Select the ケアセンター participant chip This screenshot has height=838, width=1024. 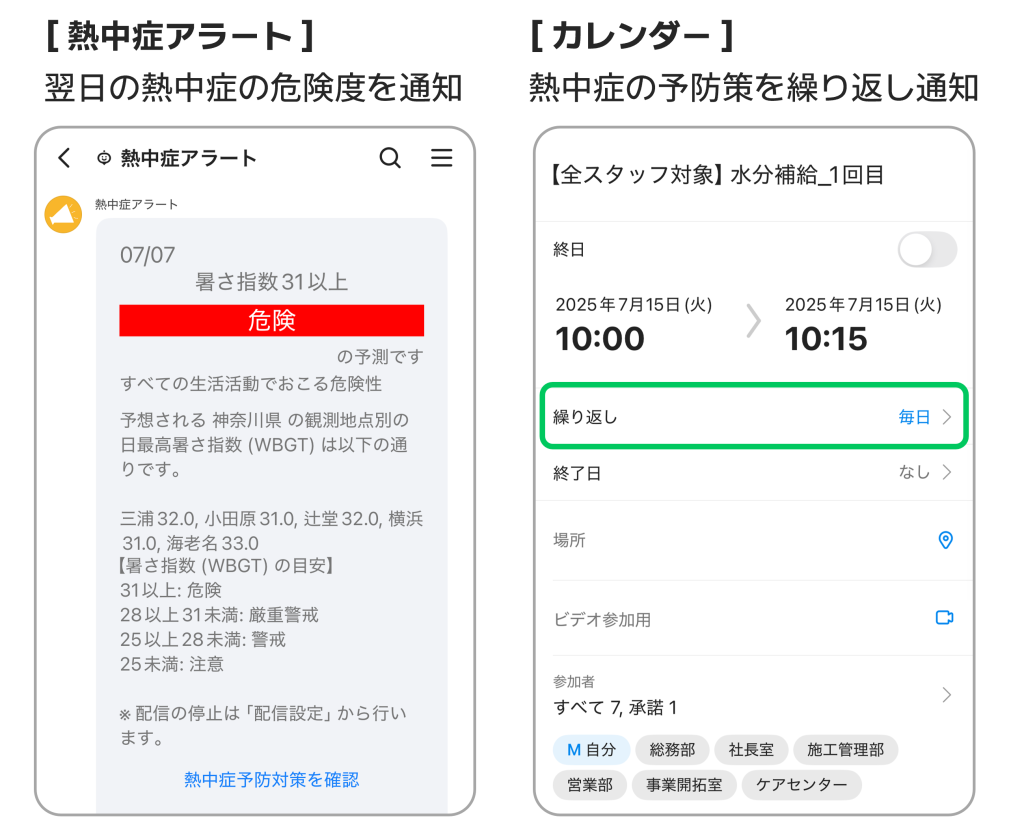801,785
